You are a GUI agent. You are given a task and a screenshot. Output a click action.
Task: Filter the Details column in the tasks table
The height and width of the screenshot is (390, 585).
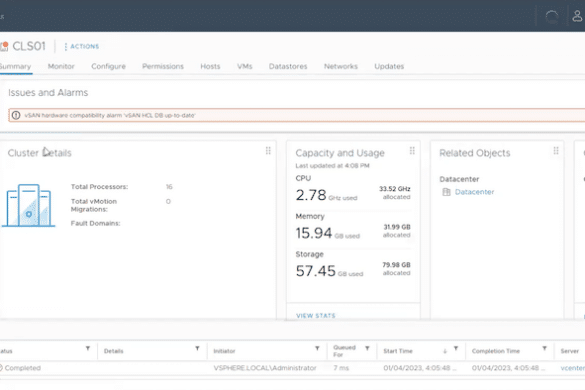point(197,348)
